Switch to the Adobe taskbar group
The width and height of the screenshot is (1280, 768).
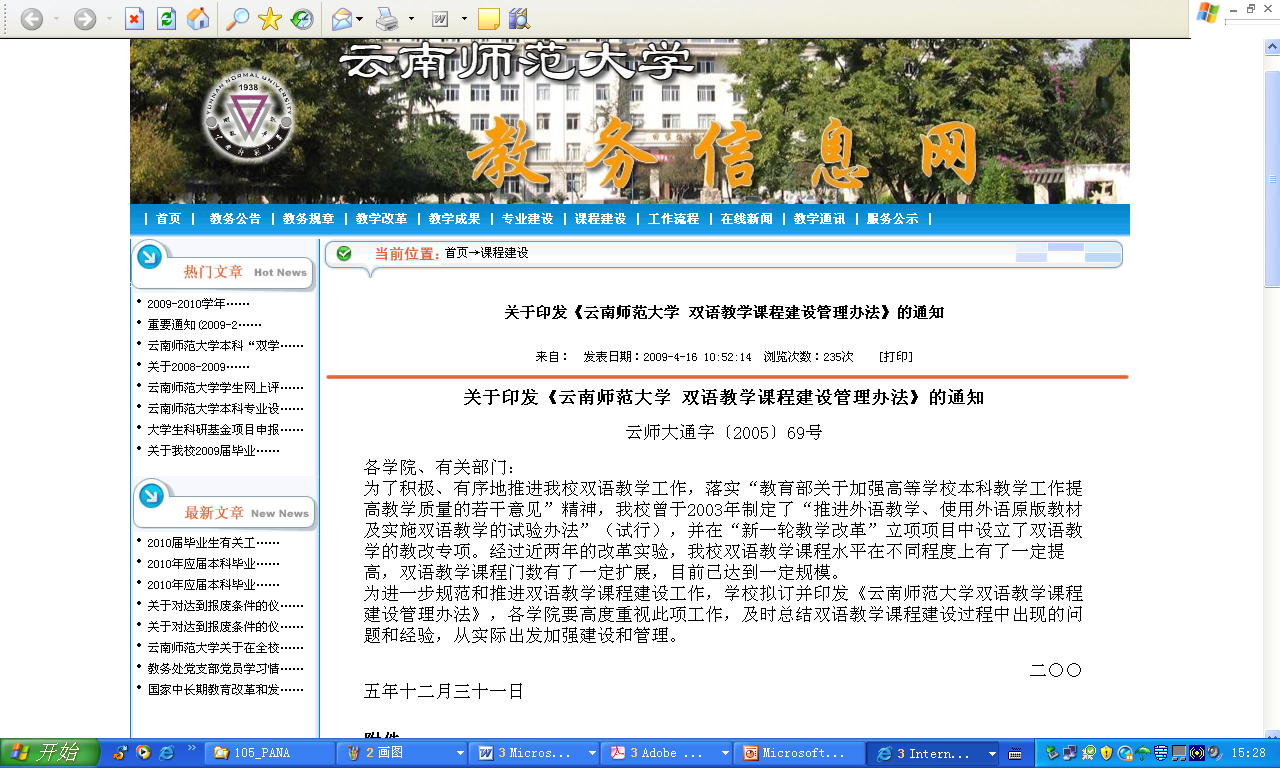[x=668, y=753]
